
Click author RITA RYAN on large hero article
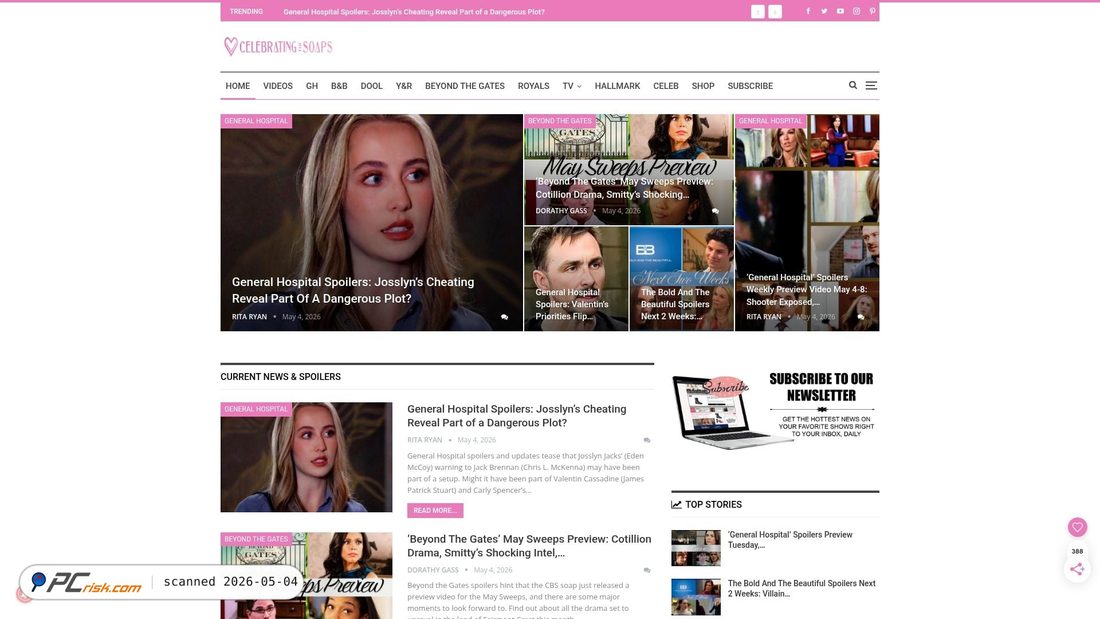tap(249, 317)
